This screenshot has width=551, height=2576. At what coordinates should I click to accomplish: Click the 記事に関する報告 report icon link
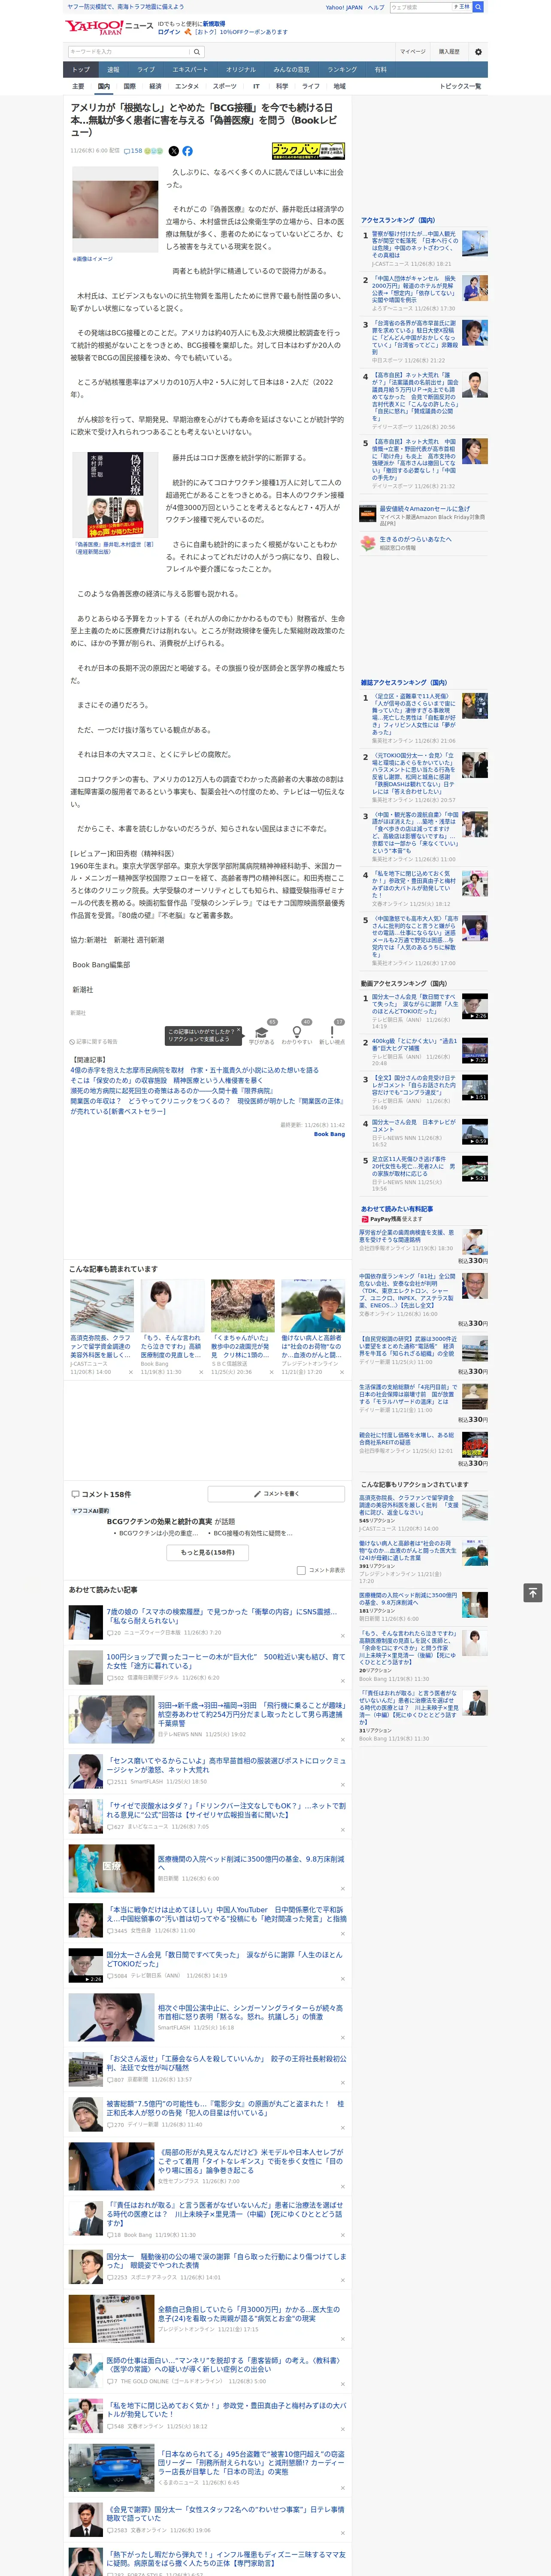tap(94, 1041)
